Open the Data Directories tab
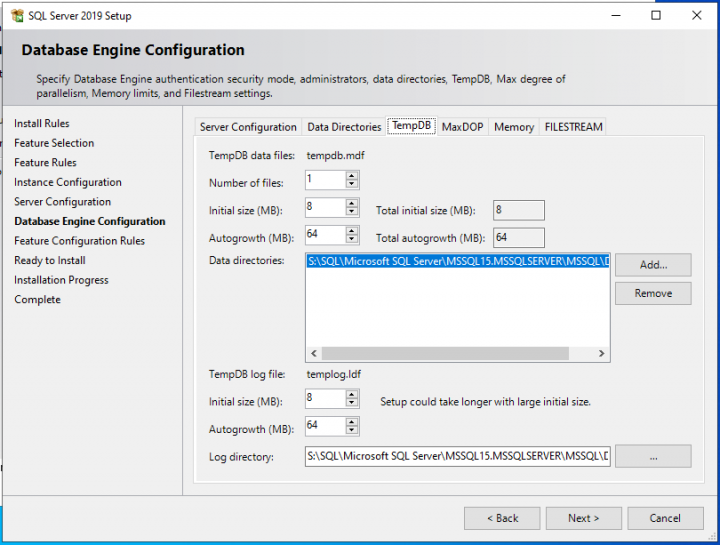 [344, 127]
